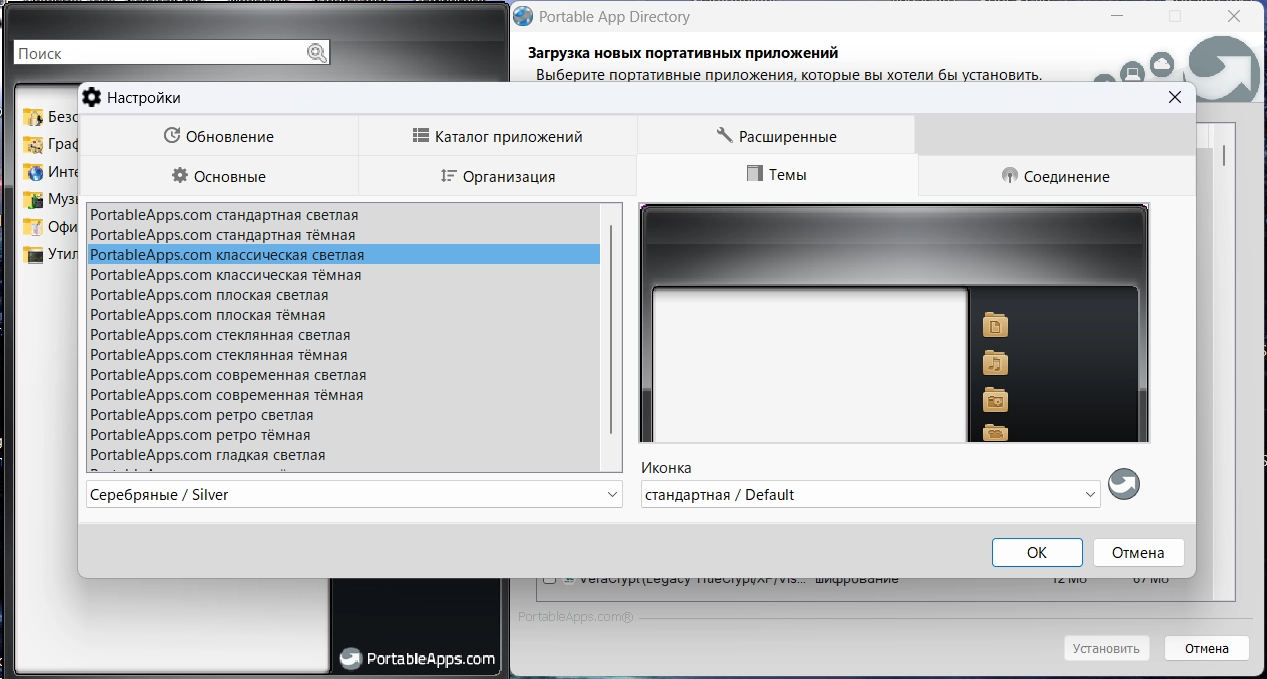1267x679 pixels.
Task: Select theme "PortableApps.com современная тёмная"
Action: (x=344, y=395)
